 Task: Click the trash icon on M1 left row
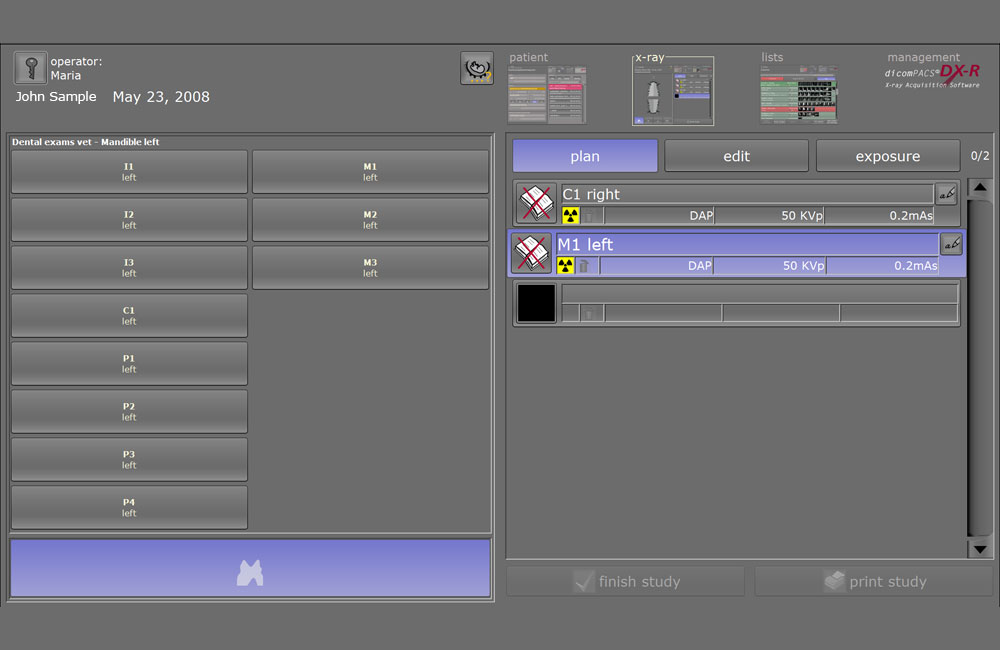click(584, 266)
